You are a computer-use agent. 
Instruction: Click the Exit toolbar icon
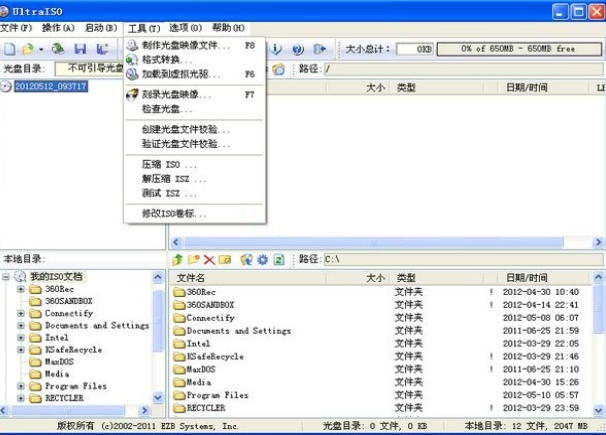[x=320, y=49]
